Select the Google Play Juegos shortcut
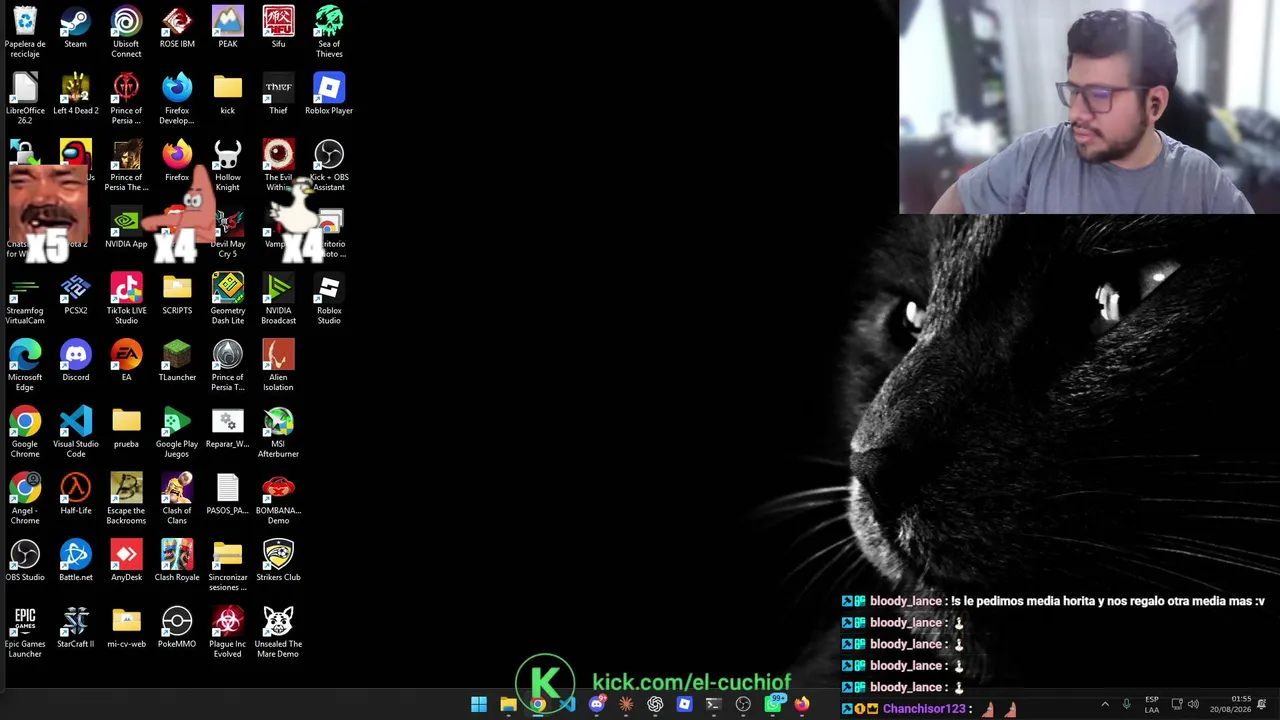 click(177, 433)
